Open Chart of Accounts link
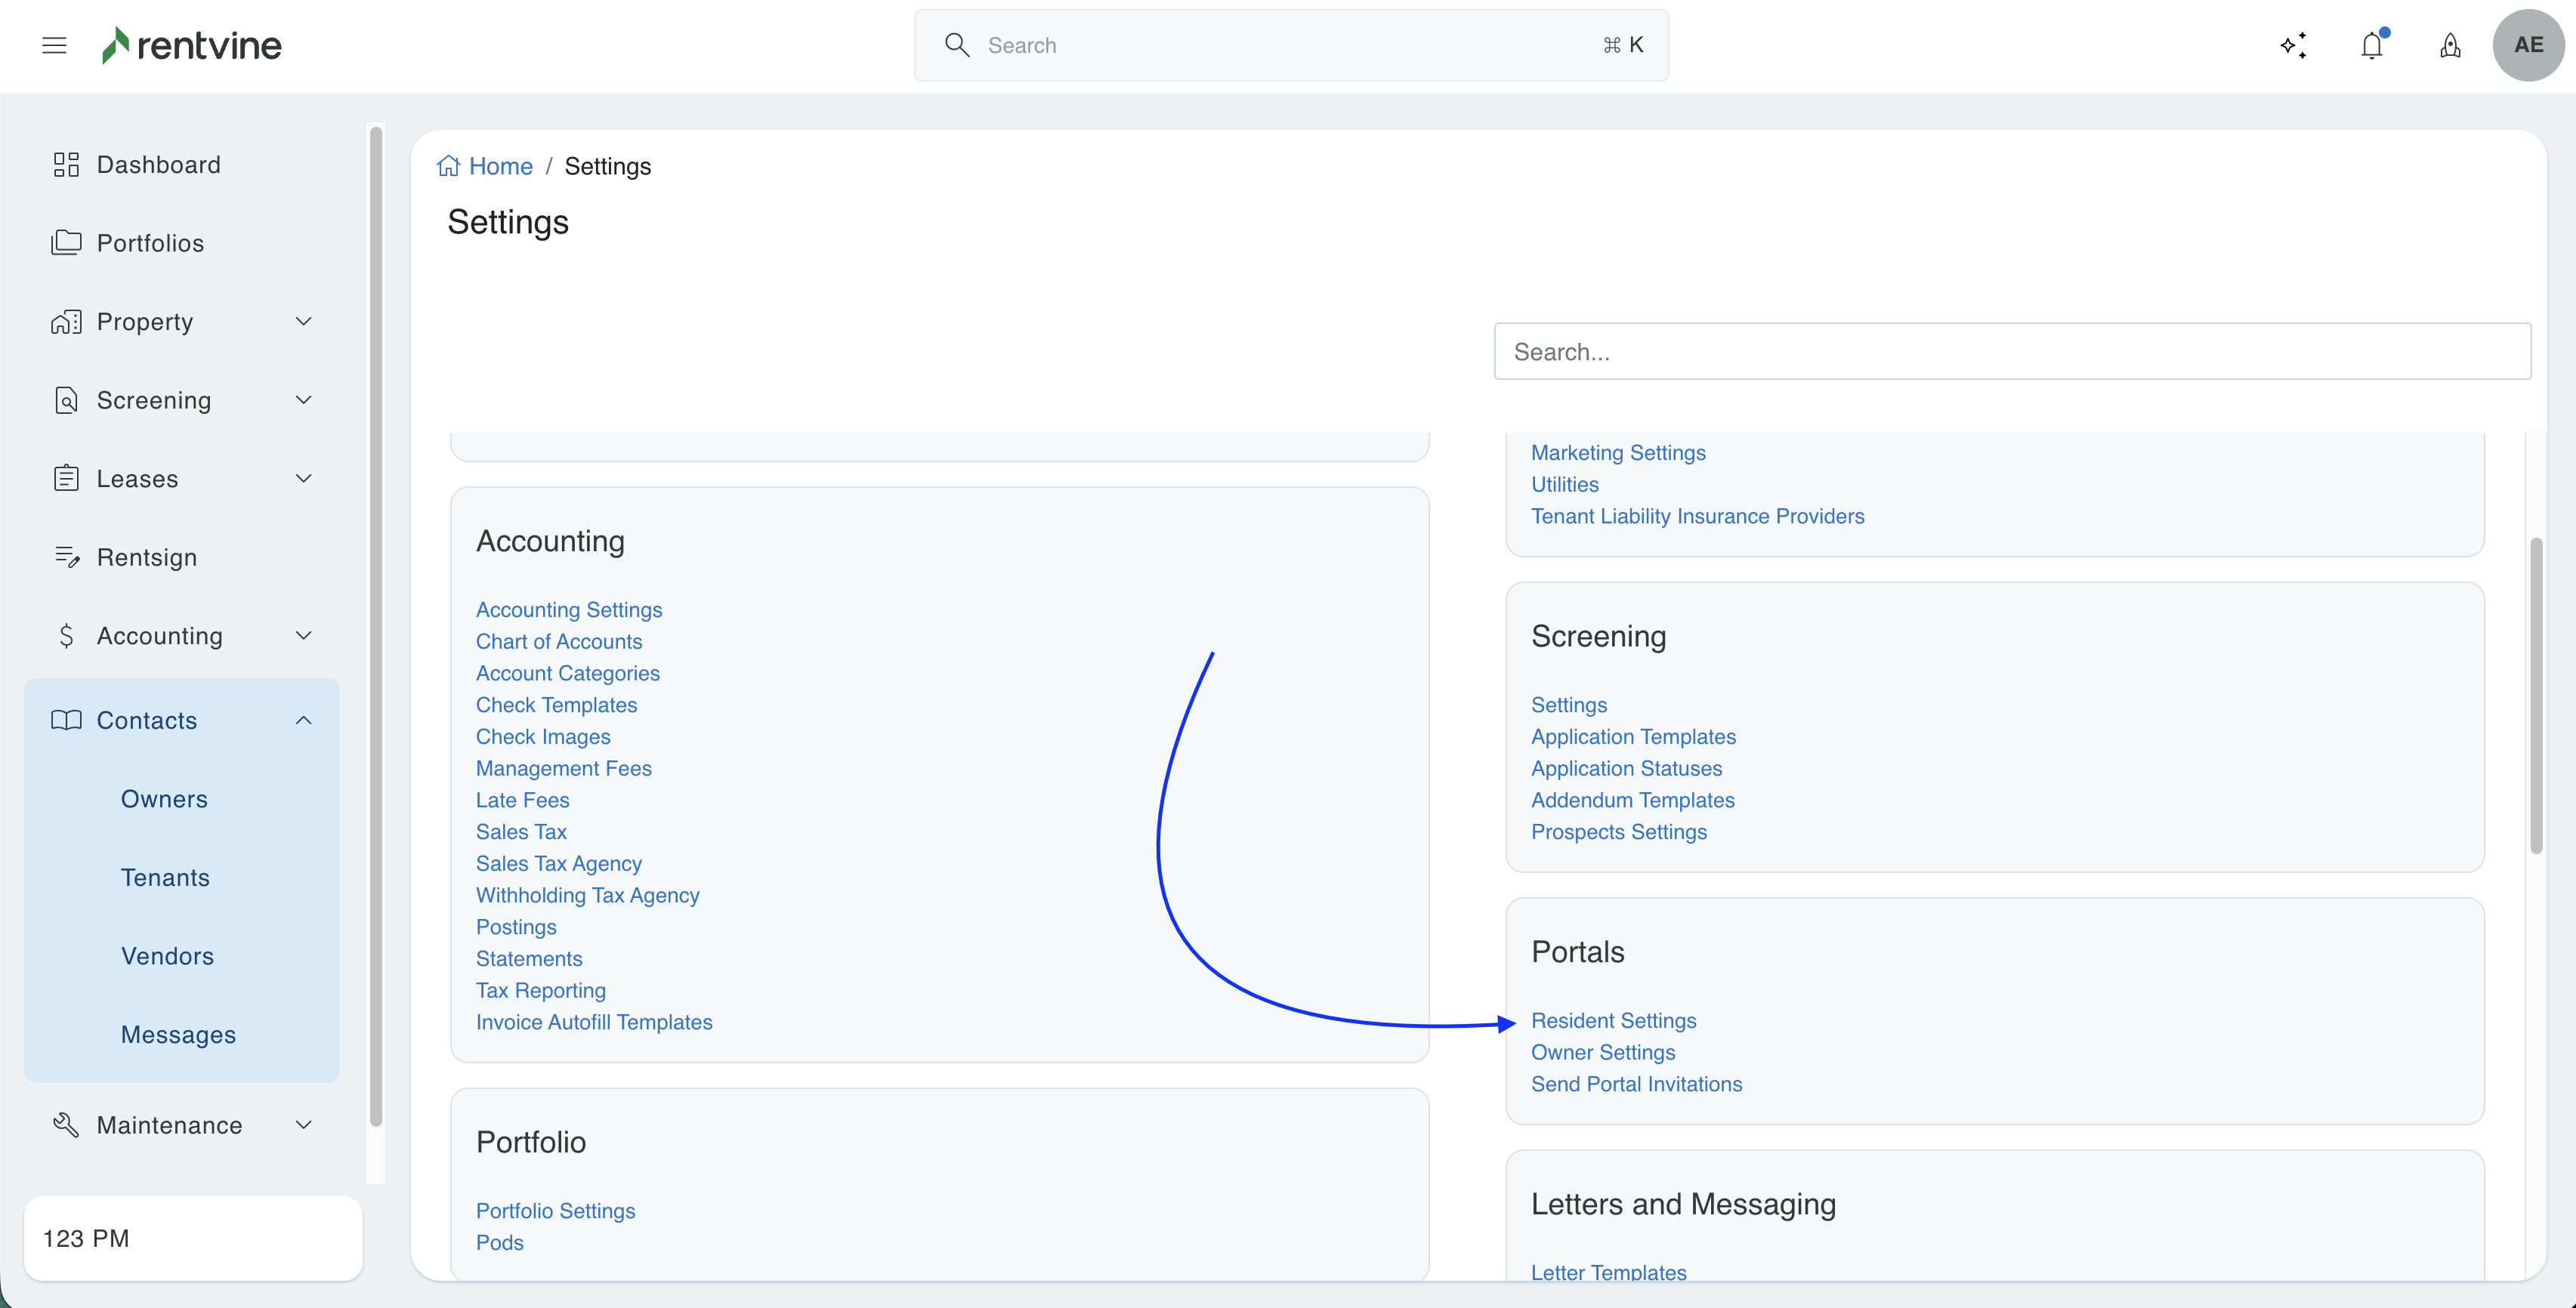 pyautogui.click(x=558, y=641)
